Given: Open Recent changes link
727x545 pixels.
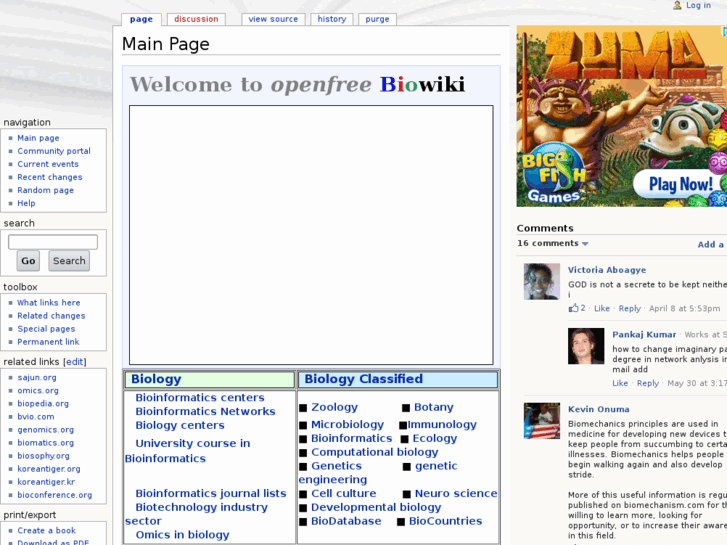Looking at the screenshot, I should 50,177.
